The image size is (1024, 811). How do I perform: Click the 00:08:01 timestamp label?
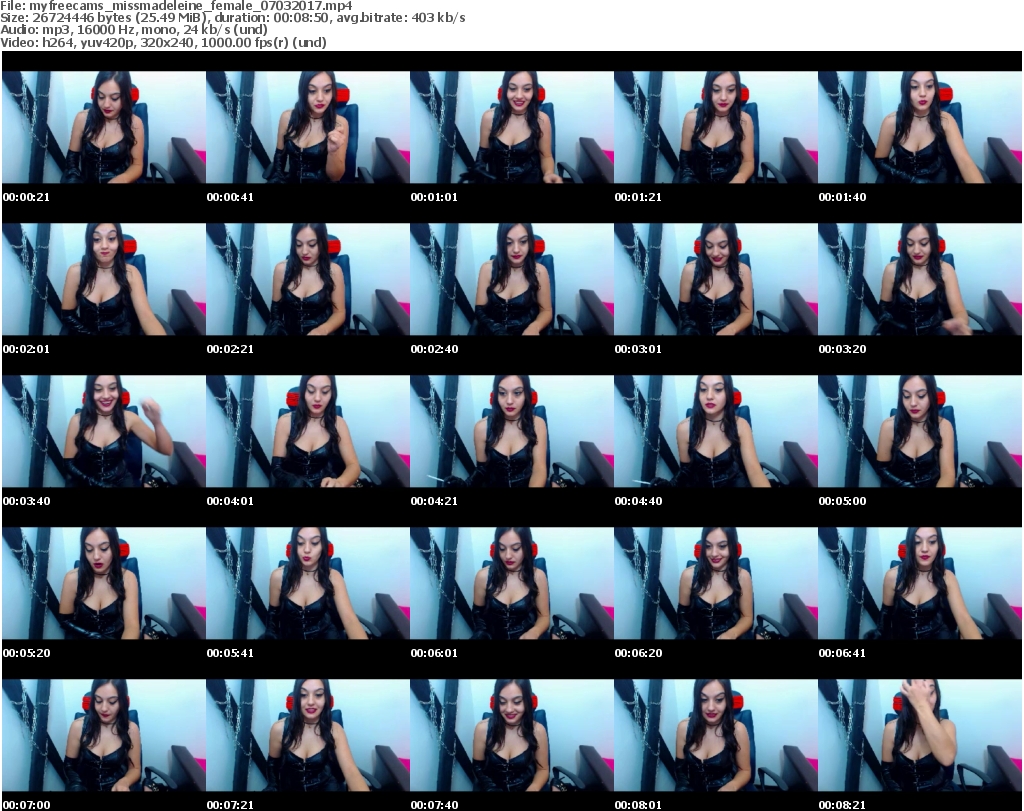(x=638, y=805)
